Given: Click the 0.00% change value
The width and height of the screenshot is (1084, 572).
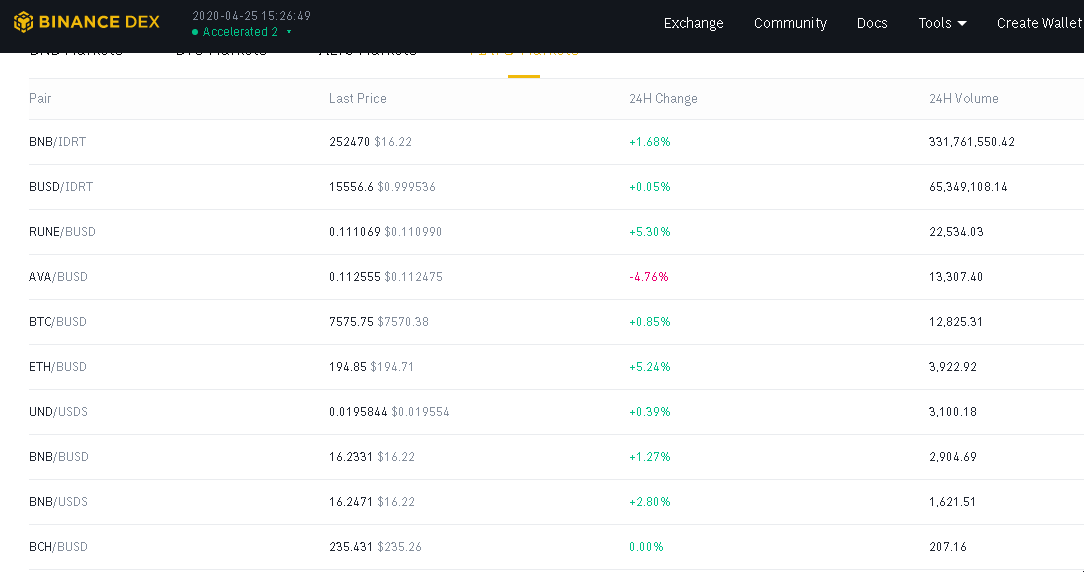Looking at the screenshot, I should click(646, 546).
